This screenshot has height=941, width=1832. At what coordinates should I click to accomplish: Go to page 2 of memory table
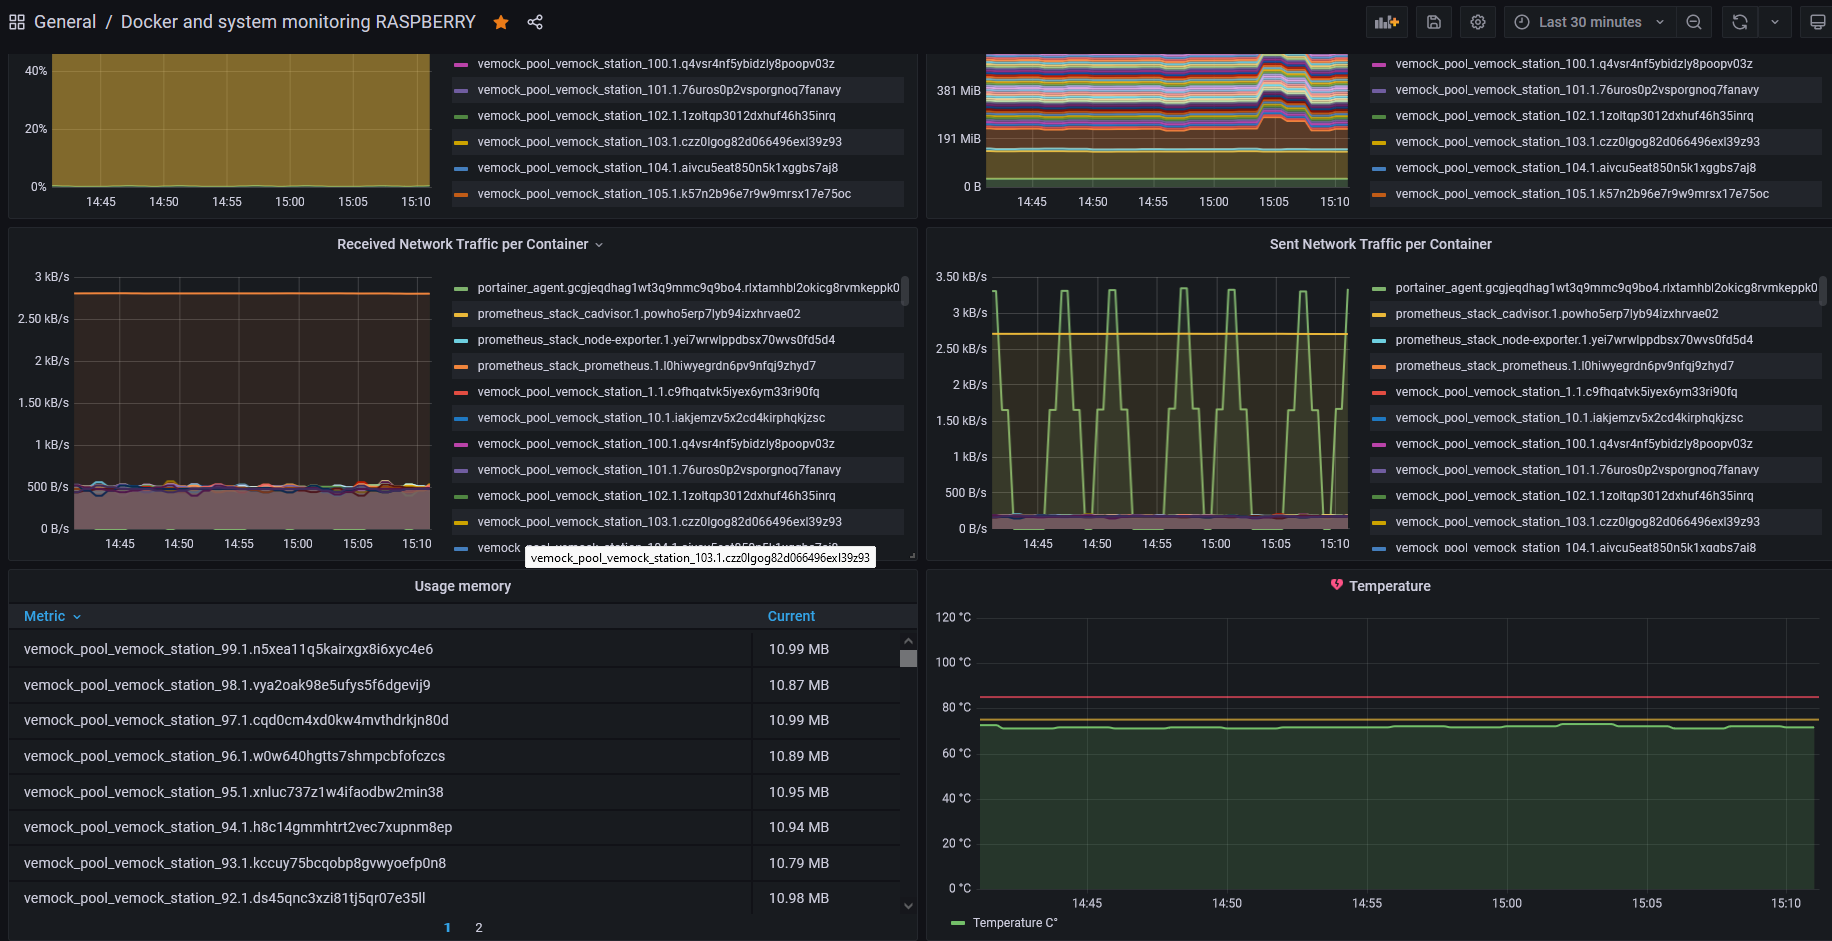(479, 927)
